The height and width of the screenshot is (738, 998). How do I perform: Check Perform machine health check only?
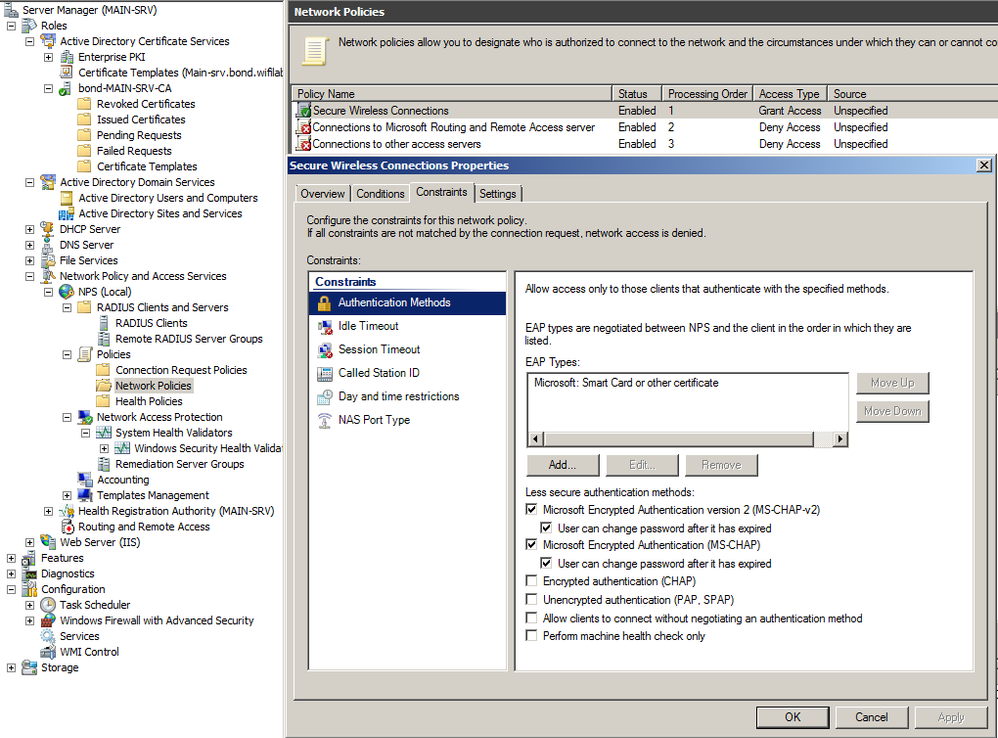(x=531, y=636)
